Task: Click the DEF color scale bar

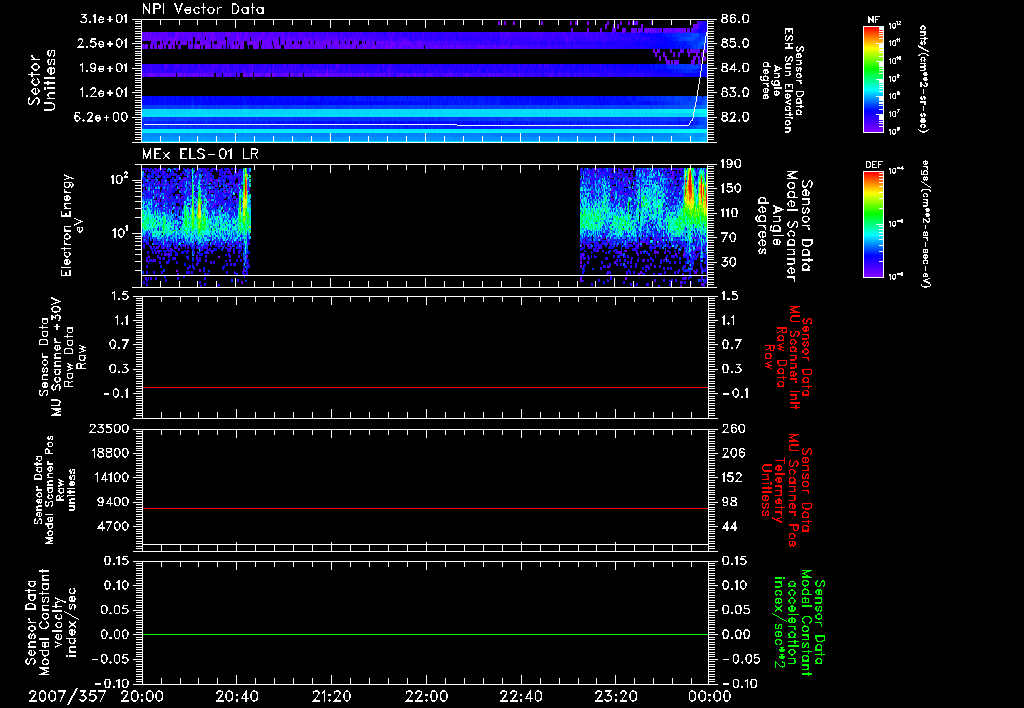Action: click(872, 222)
